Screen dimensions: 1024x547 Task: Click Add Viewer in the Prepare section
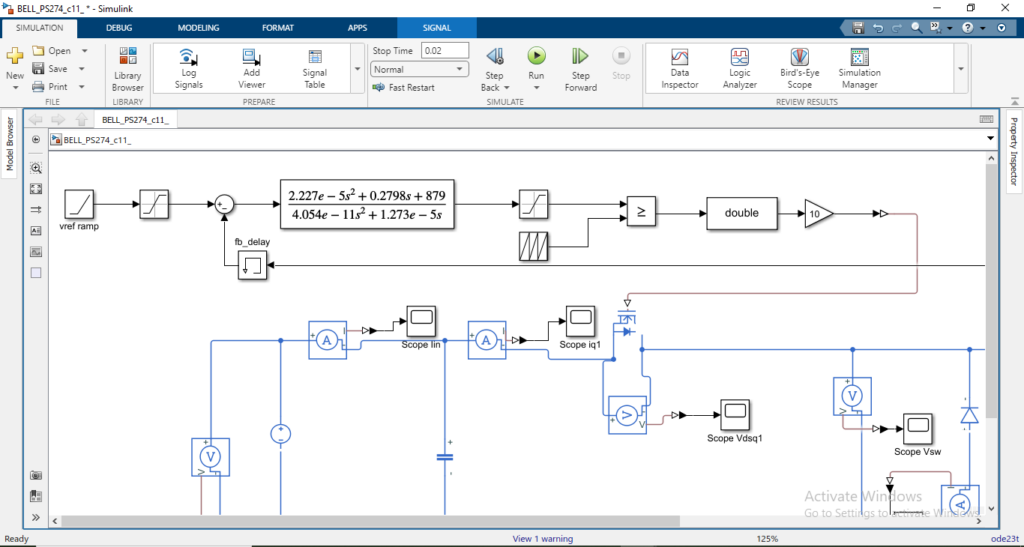click(x=251, y=69)
